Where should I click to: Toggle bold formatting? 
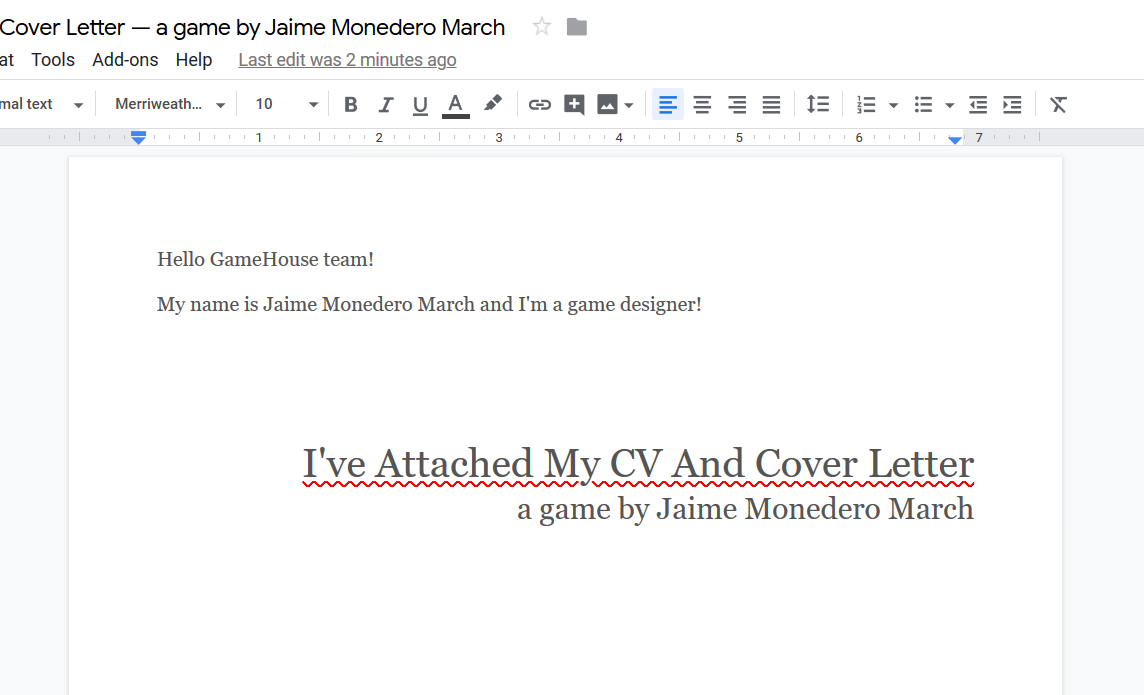point(350,104)
